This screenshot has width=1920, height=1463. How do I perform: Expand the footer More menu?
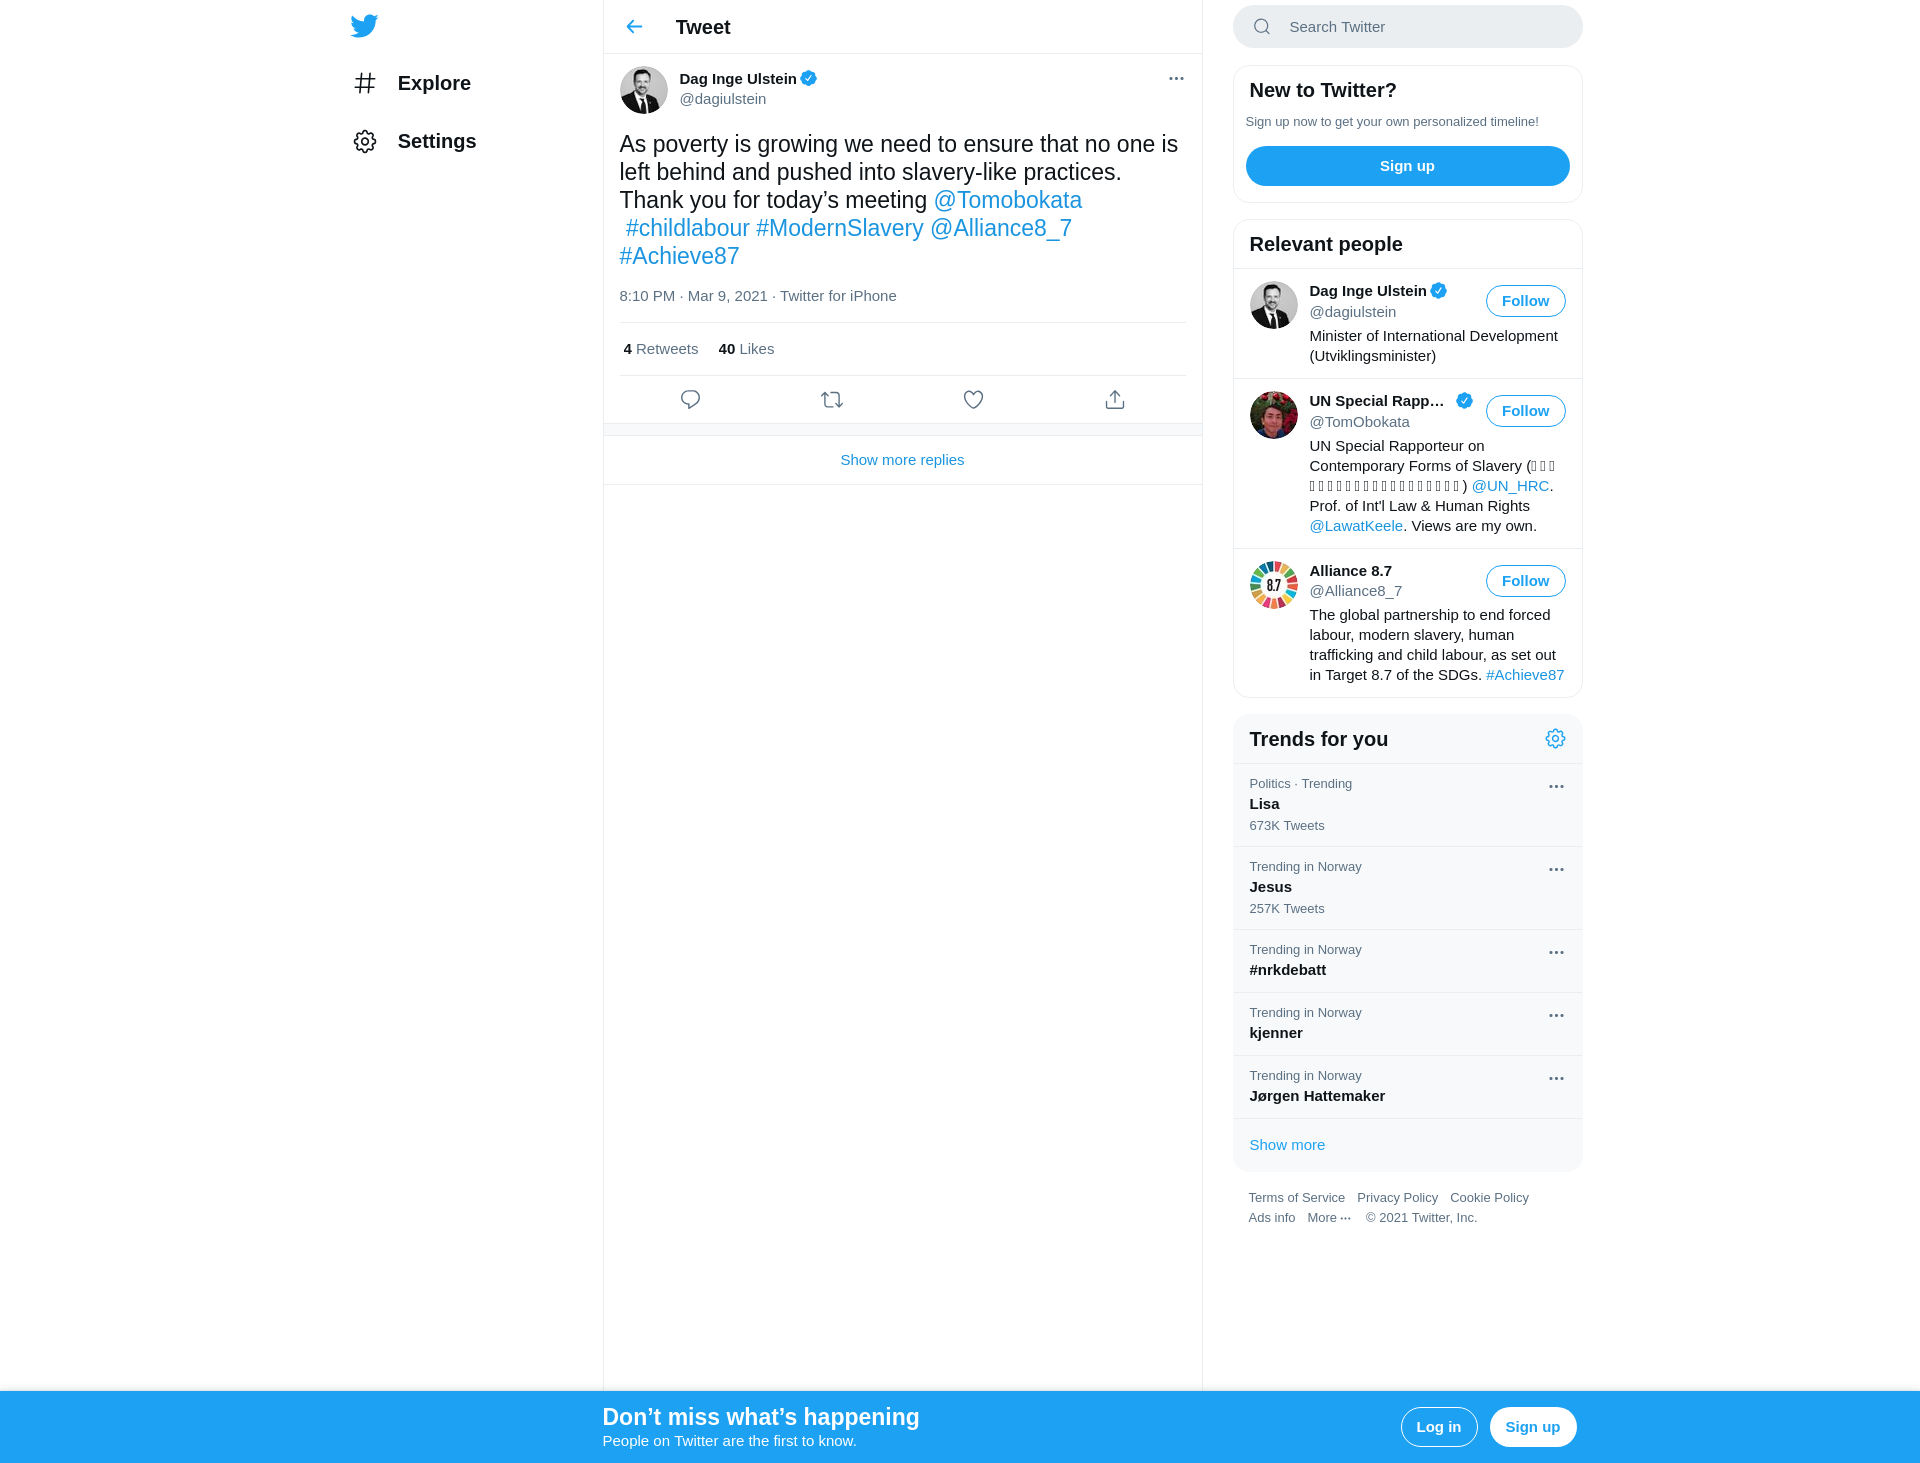(1329, 1218)
